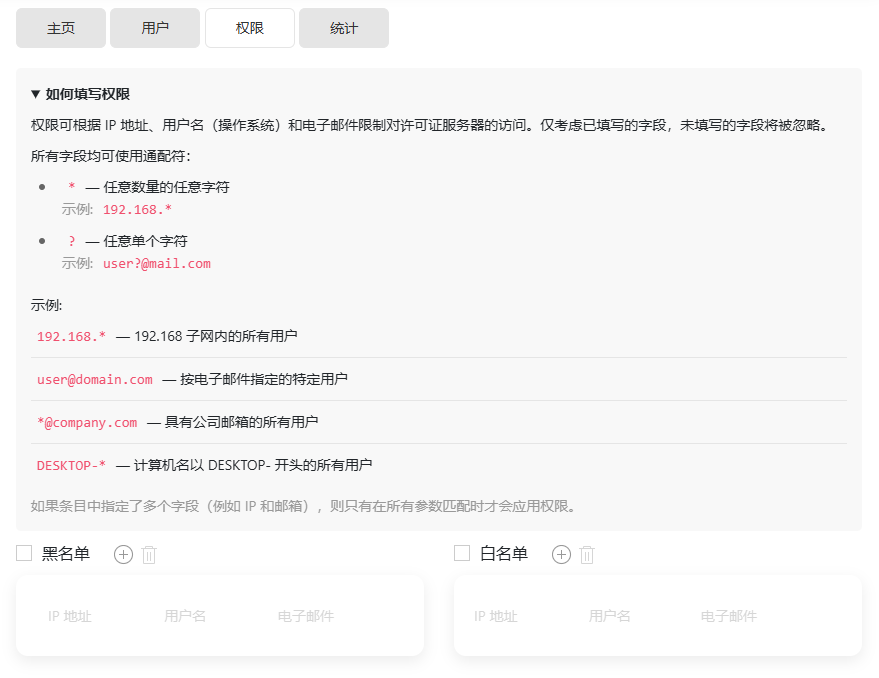Add a new blacklist entry

pos(123,555)
